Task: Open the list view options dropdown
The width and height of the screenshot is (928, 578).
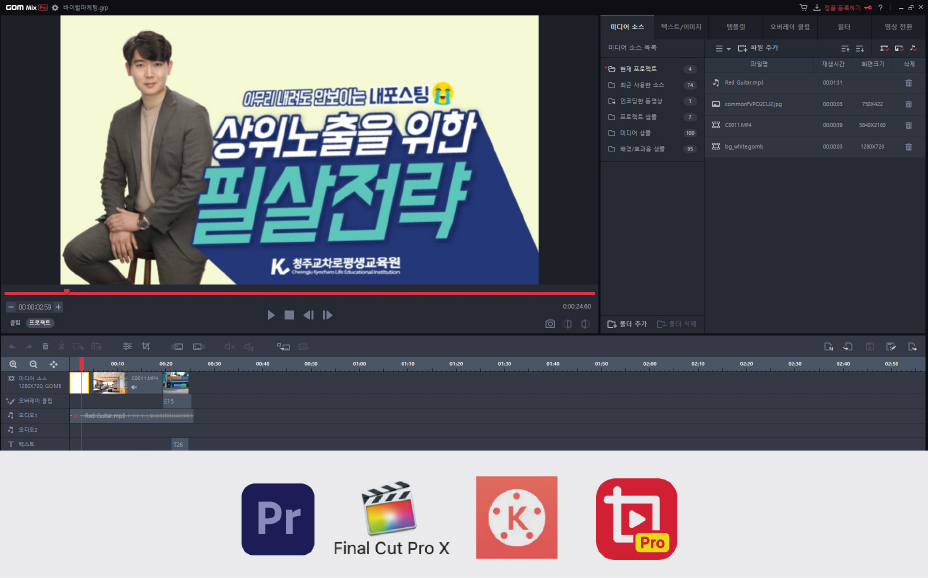Action: (x=723, y=49)
